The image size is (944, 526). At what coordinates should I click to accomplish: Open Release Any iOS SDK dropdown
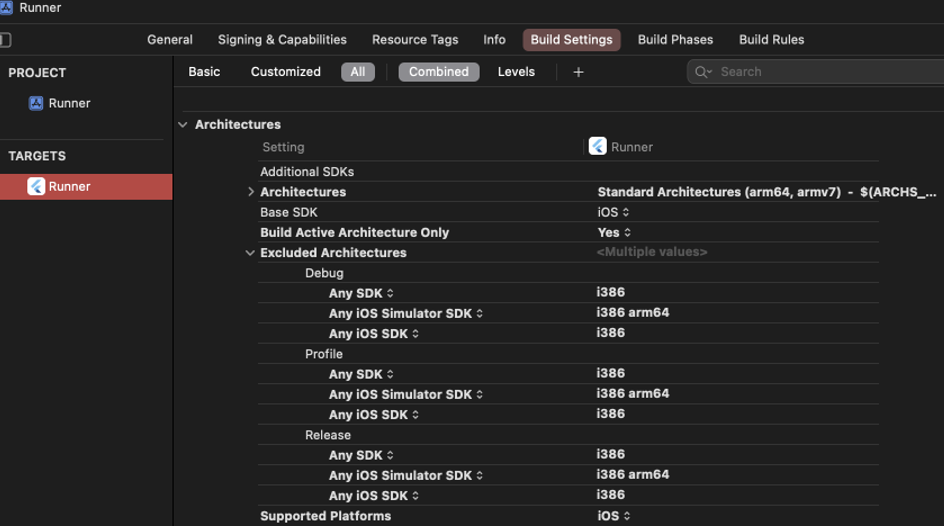coord(373,496)
